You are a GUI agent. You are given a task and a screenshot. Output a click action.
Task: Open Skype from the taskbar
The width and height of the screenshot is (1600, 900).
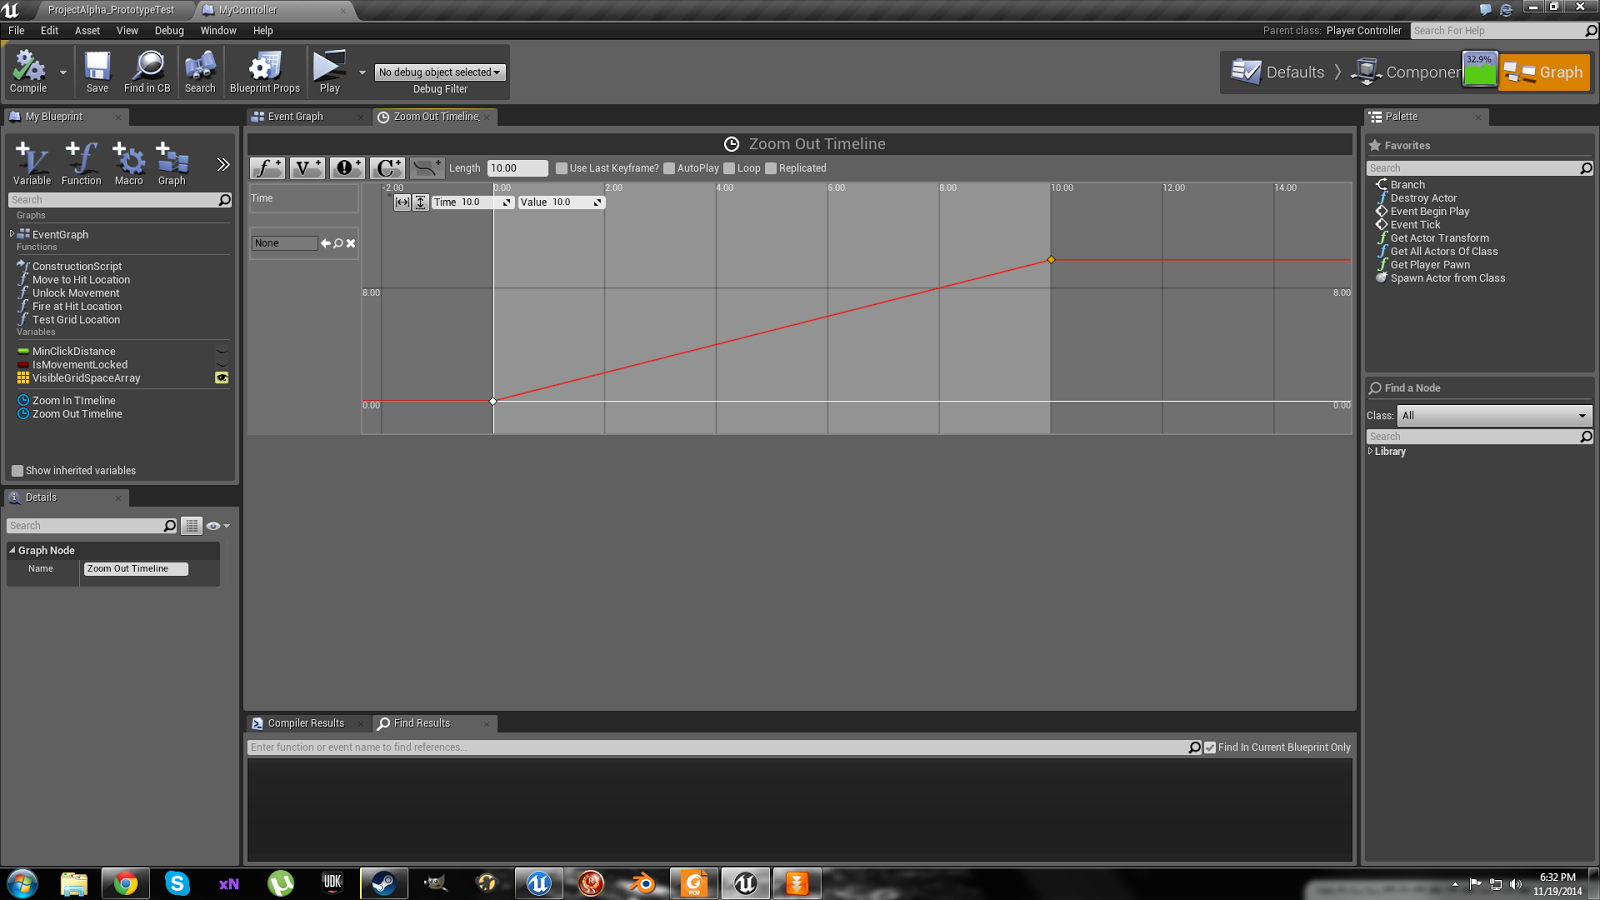(177, 883)
